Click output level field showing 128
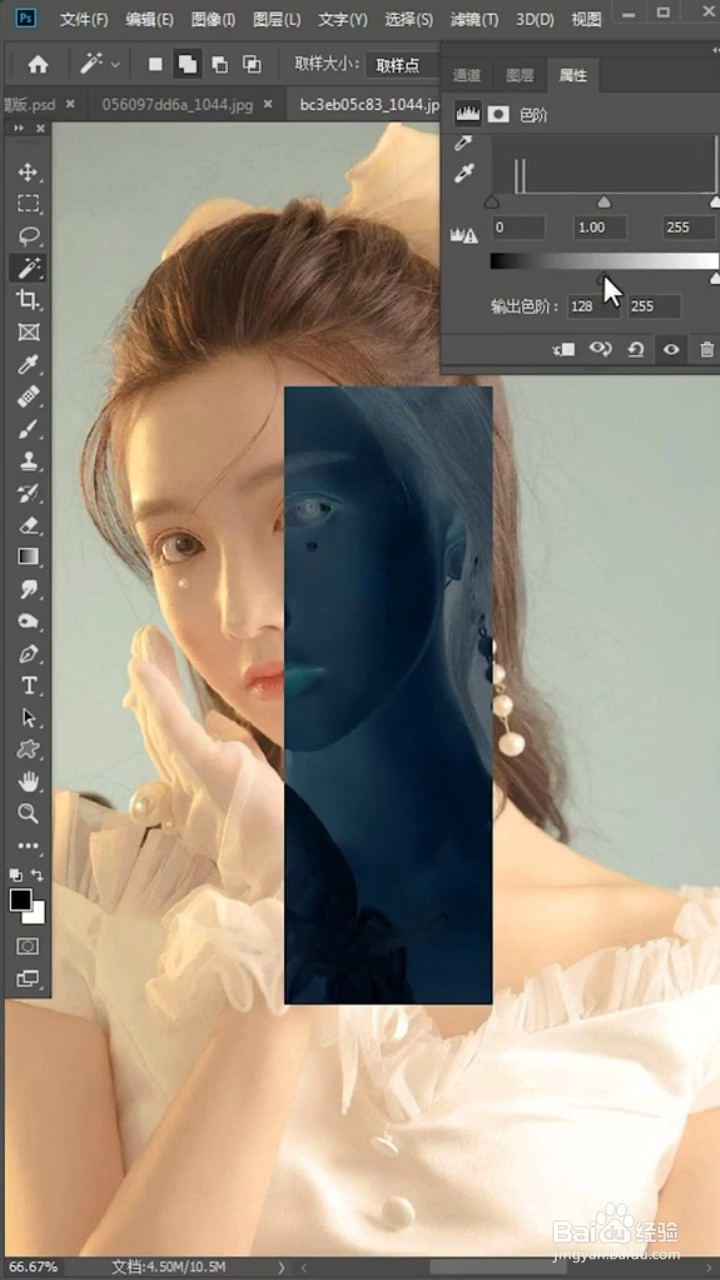Viewport: 720px width, 1280px height. click(592, 306)
